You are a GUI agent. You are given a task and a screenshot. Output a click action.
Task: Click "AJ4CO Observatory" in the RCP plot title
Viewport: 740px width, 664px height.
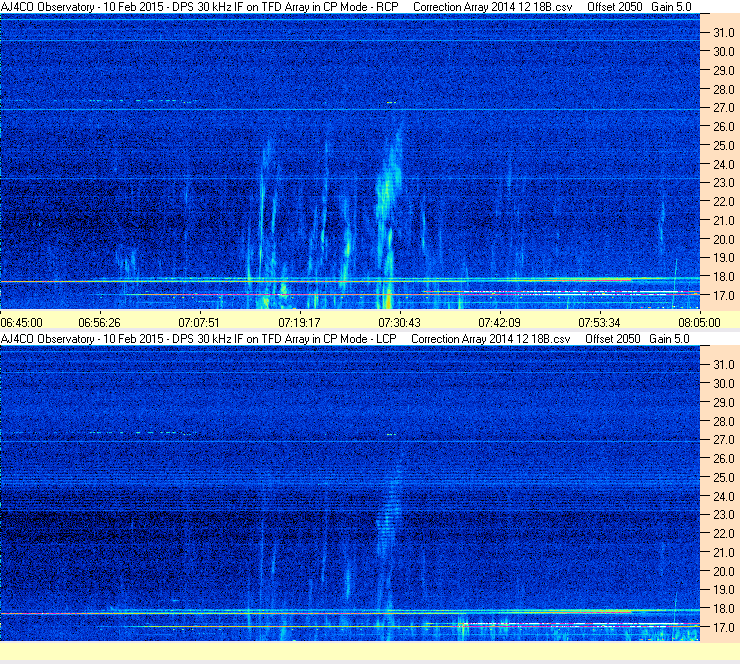47,7
